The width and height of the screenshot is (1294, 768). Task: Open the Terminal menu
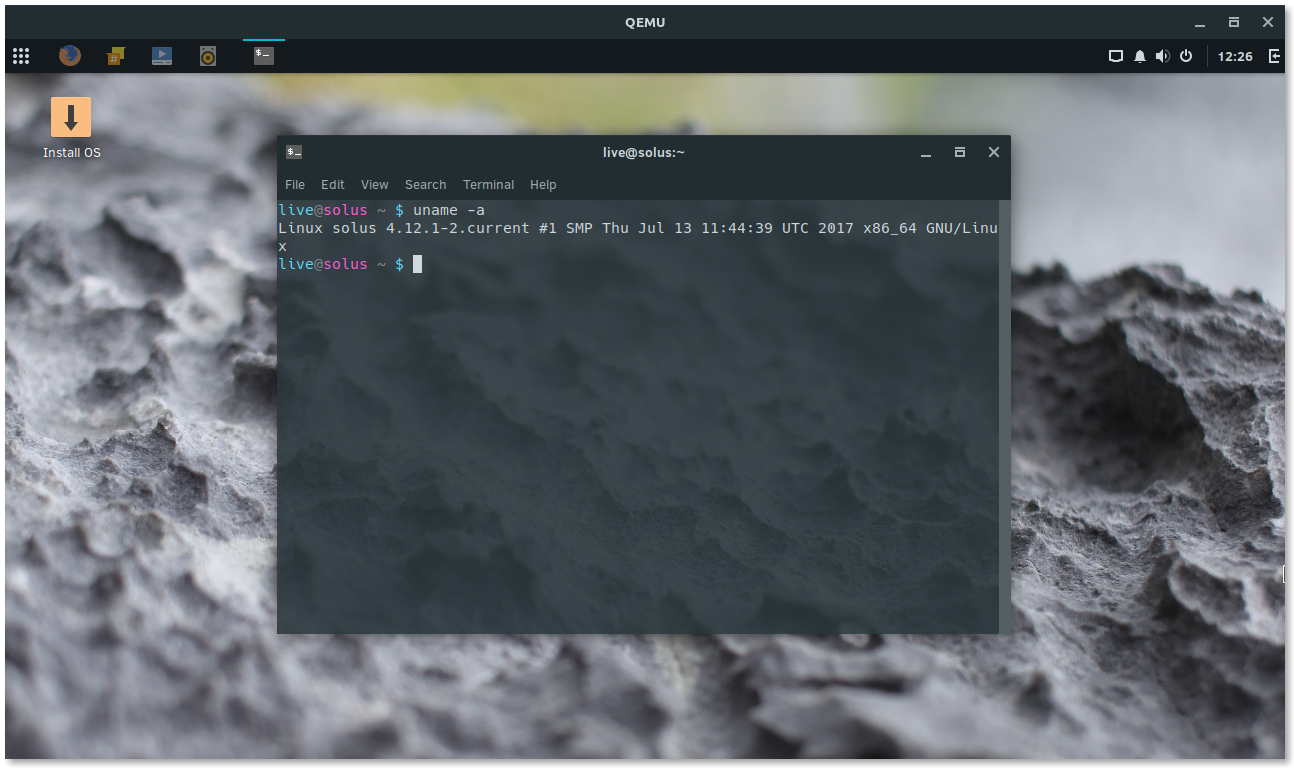(x=488, y=185)
